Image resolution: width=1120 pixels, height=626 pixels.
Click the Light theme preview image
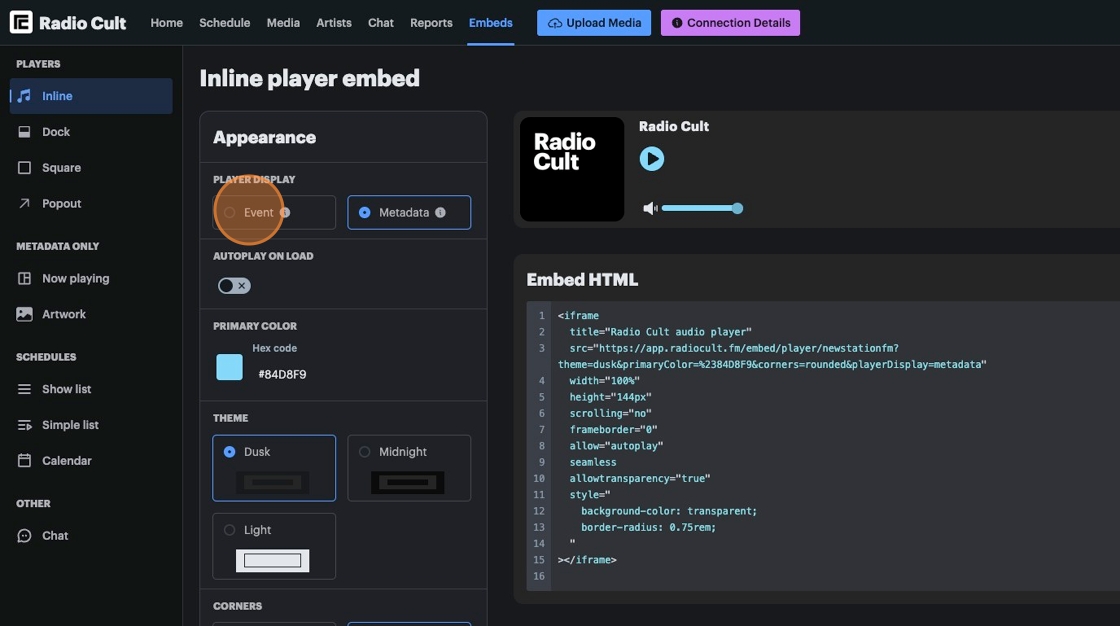pos(273,560)
